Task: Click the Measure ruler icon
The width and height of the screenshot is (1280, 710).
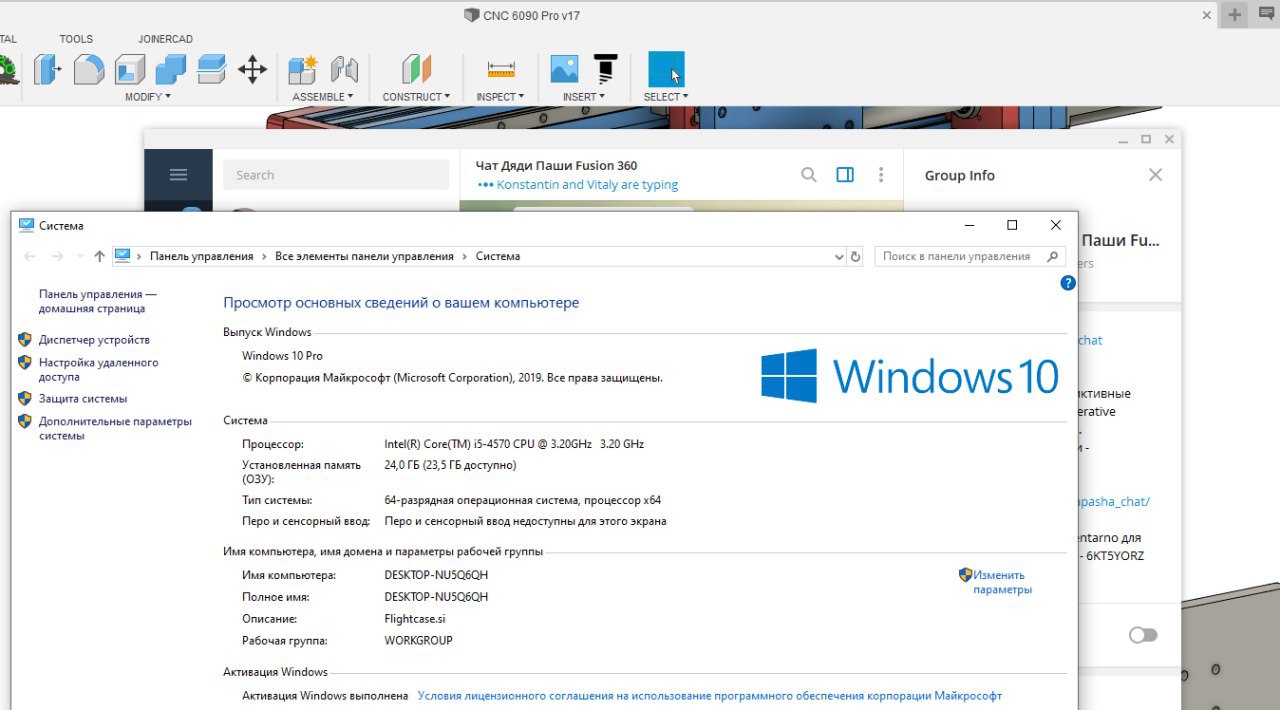Action: click(x=500, y=69)
